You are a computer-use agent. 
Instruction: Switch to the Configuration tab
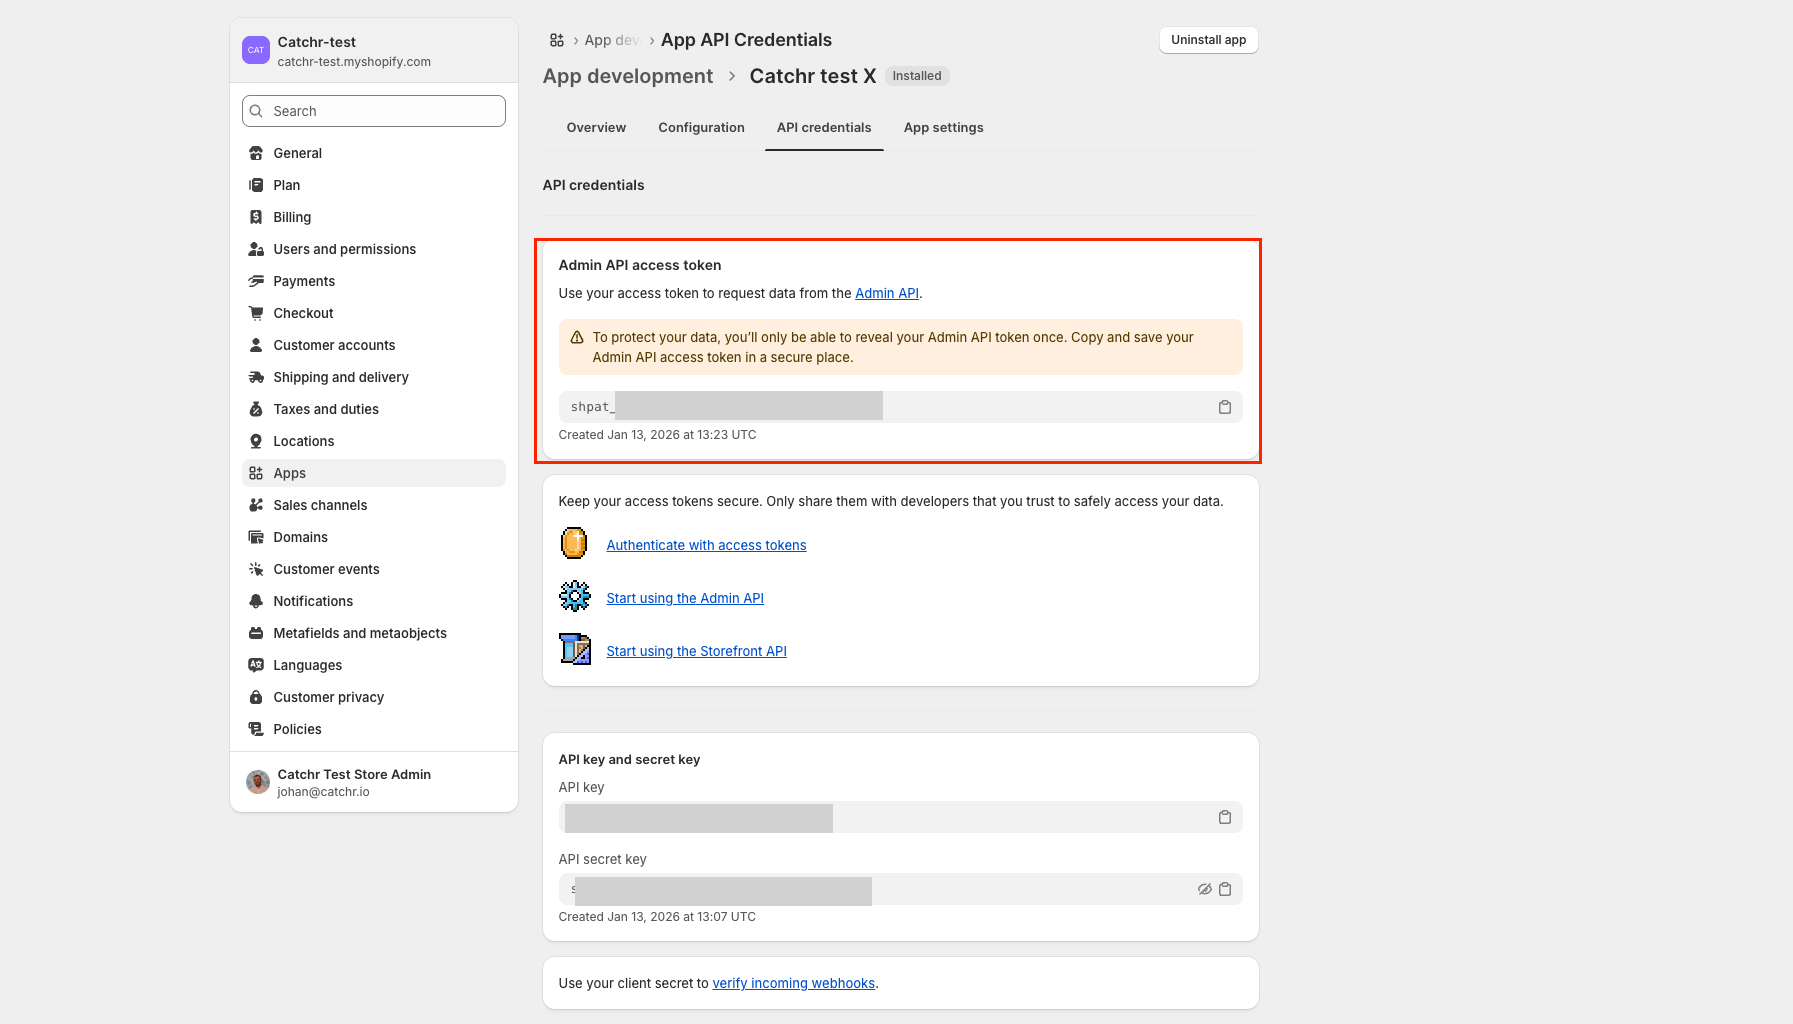(x=701, y=128)
